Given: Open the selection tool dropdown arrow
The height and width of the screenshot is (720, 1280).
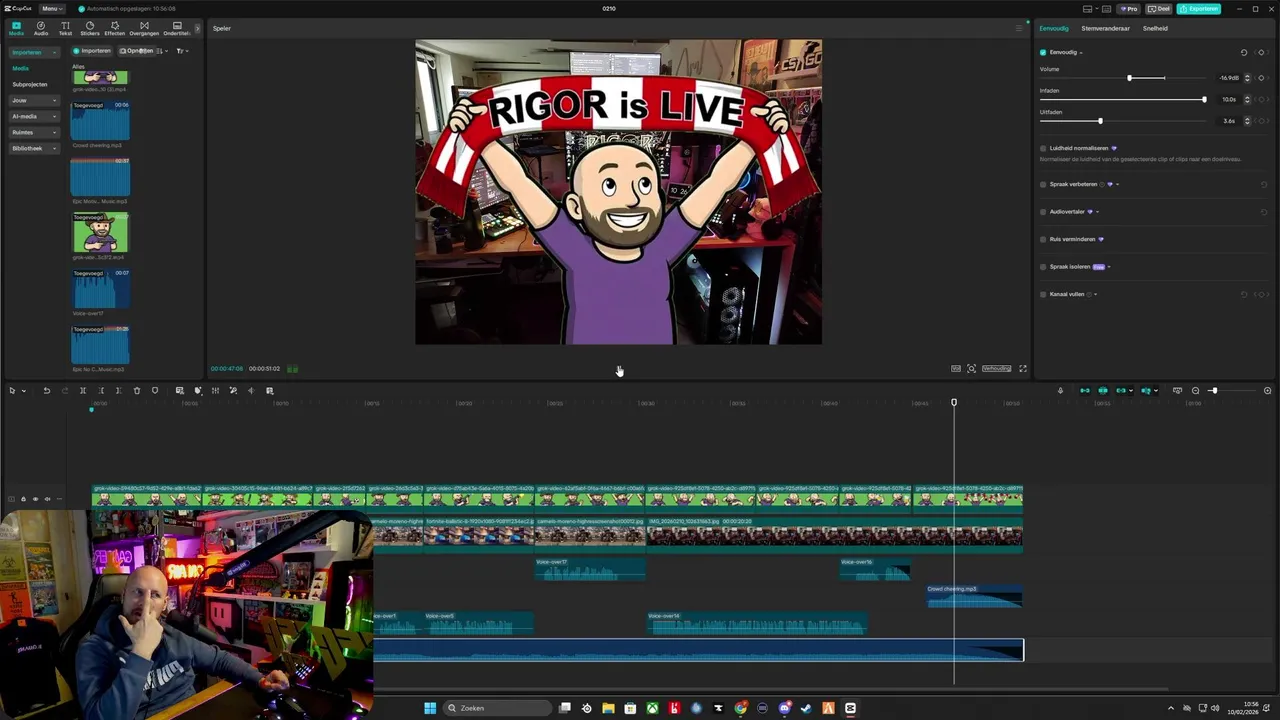Looking at the screenshot, I should point(25,390).
